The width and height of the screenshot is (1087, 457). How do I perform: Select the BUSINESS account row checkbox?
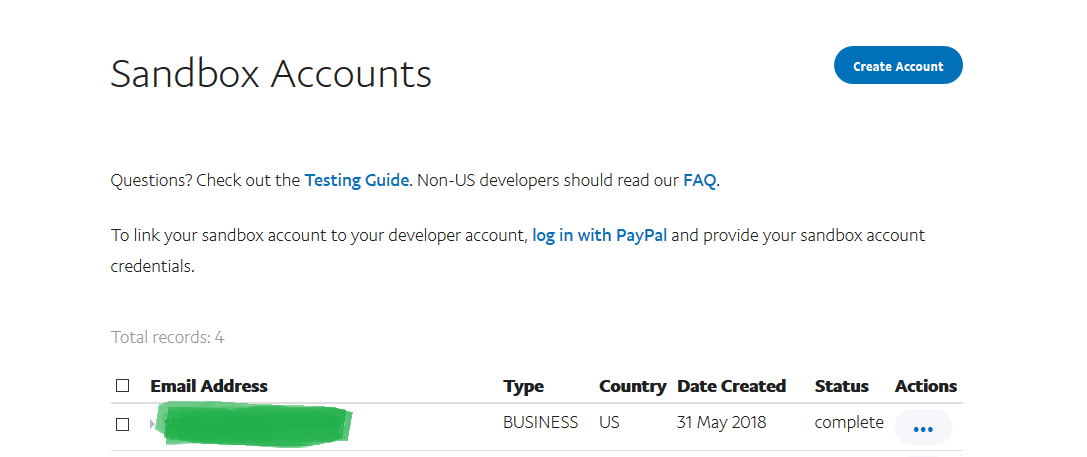(122, 424)
